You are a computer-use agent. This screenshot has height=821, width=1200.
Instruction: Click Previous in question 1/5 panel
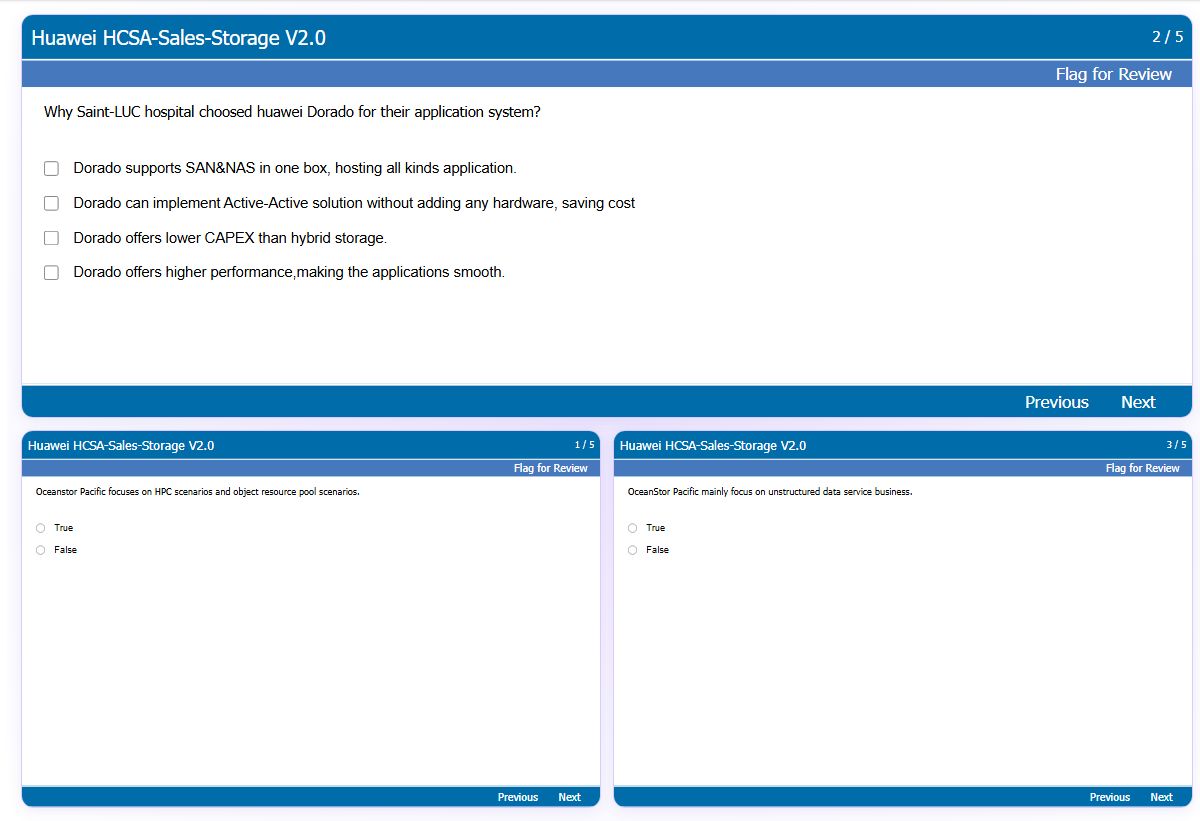[x=518, y=797]
